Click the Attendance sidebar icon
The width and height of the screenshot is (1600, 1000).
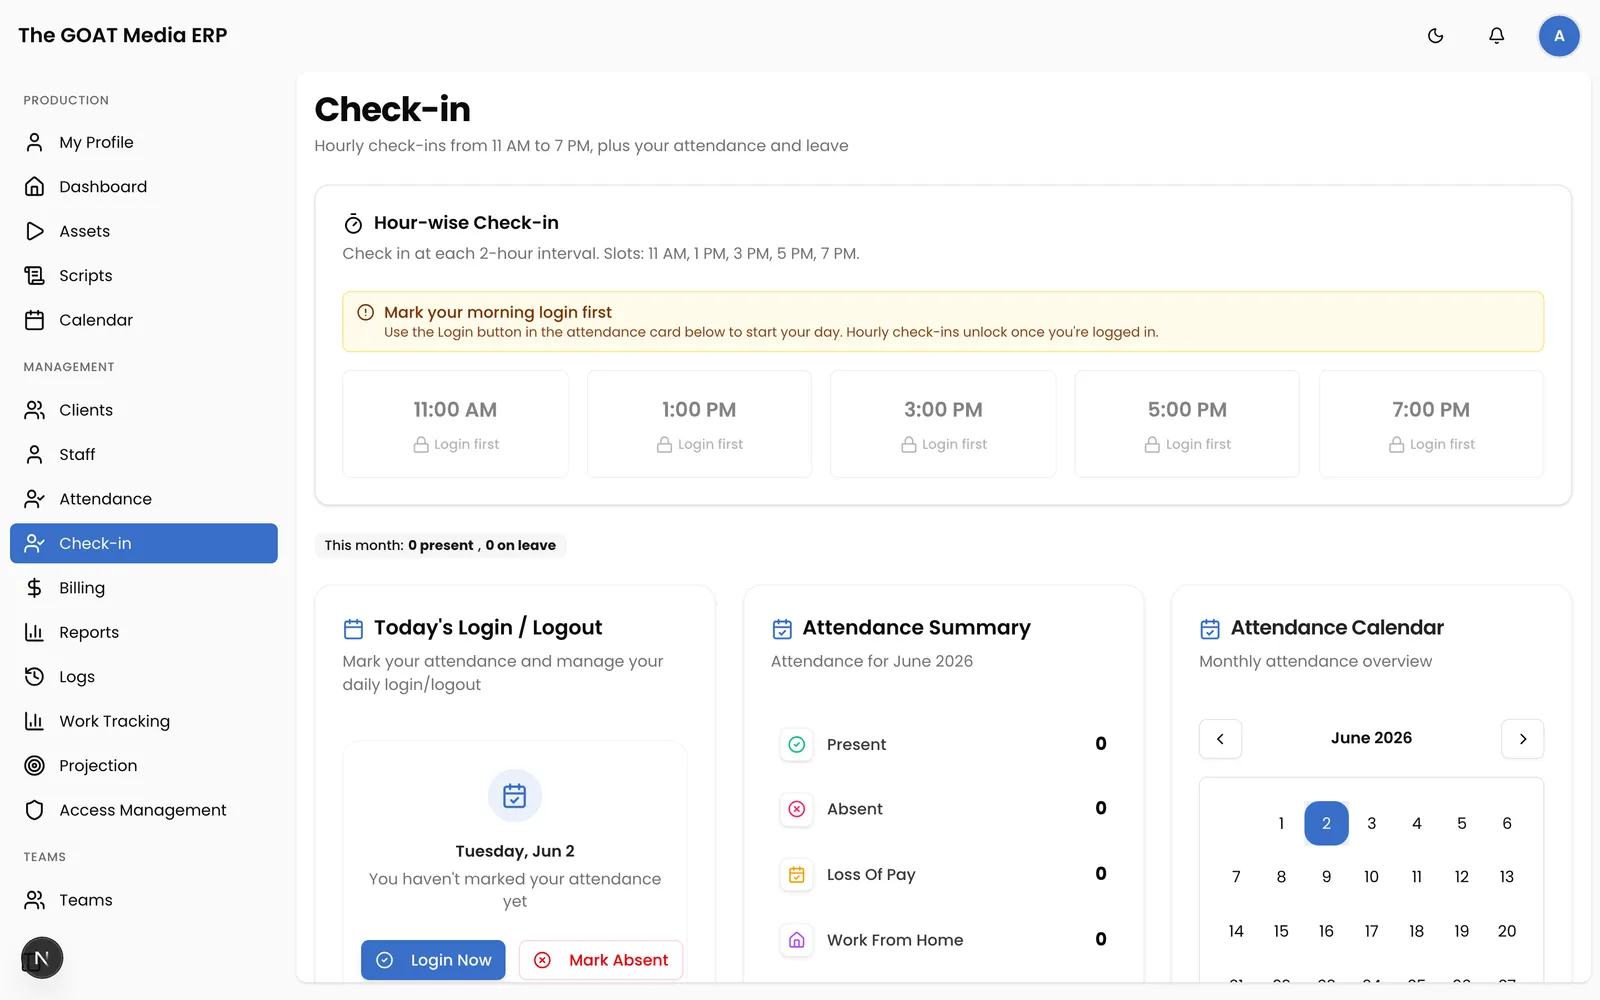coord(35,499)
